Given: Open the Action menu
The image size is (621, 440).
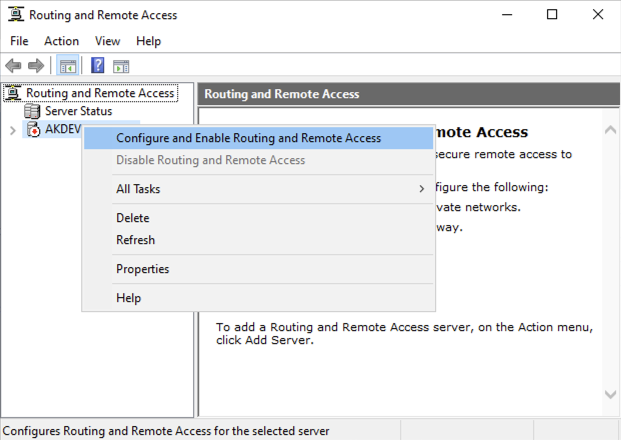Looking at the screenshot, I should pos(61,41).
